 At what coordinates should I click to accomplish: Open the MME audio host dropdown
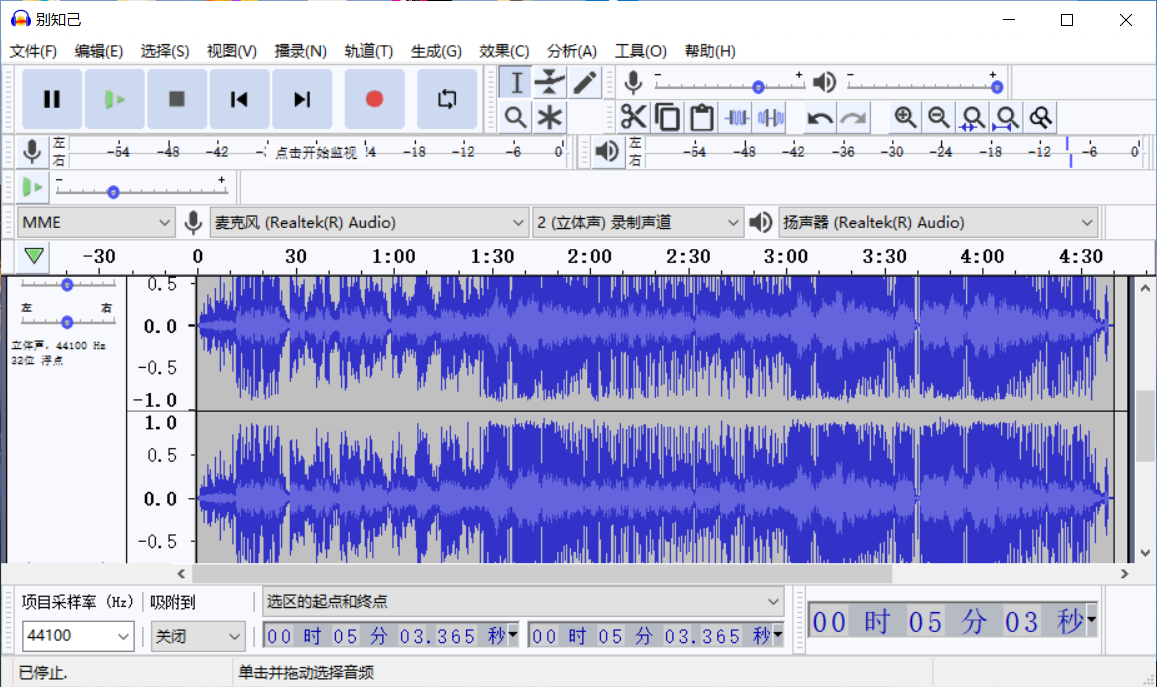pyautogui.click(x=96, y=222)
